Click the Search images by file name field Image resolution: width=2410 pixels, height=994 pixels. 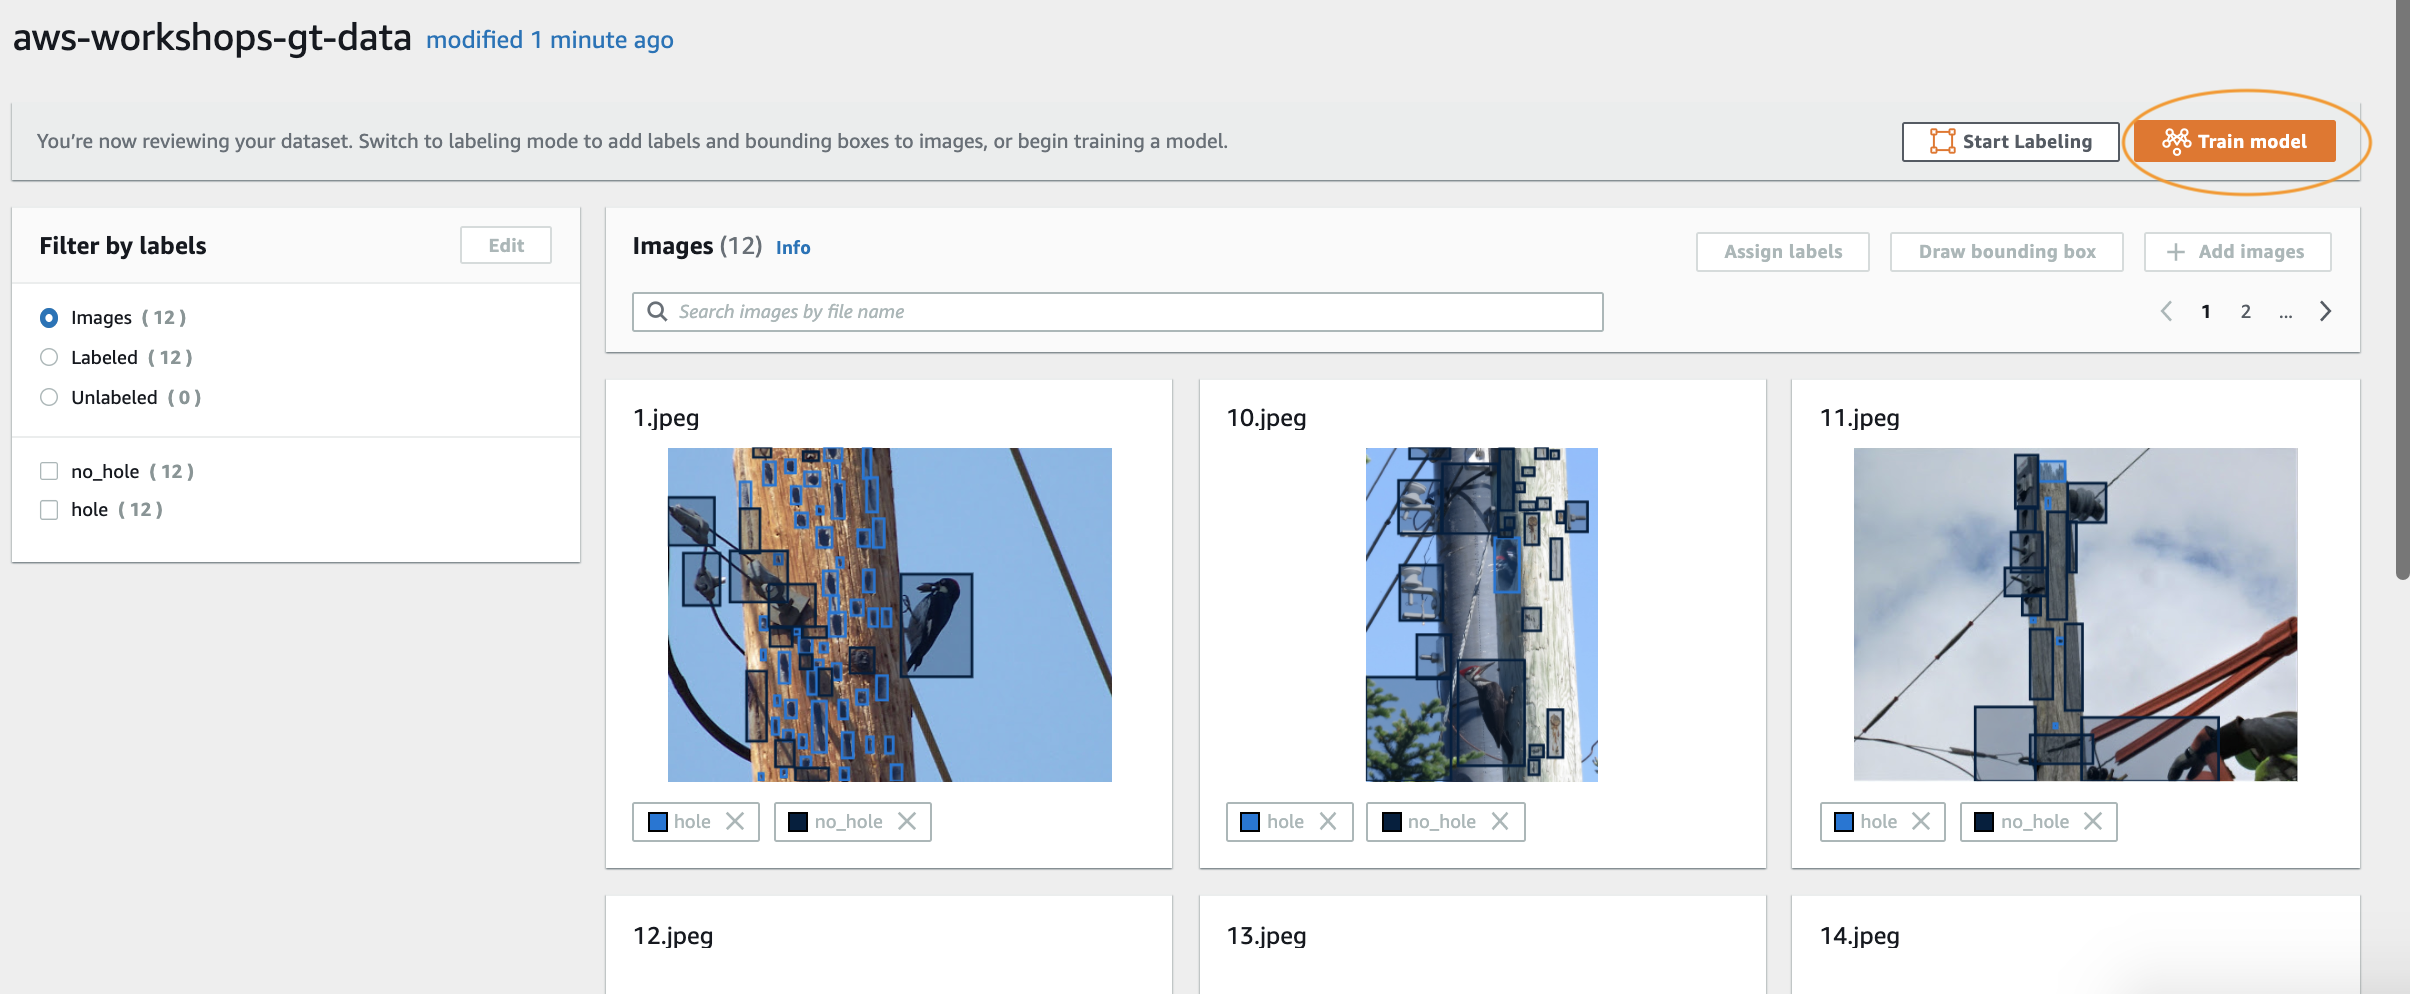point(1117,312)
